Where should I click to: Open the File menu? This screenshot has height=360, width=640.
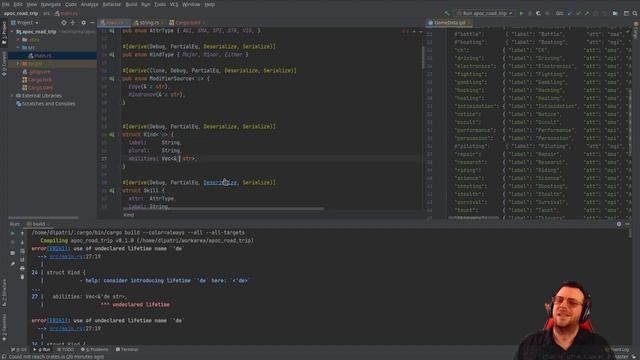tap(6, 4)
